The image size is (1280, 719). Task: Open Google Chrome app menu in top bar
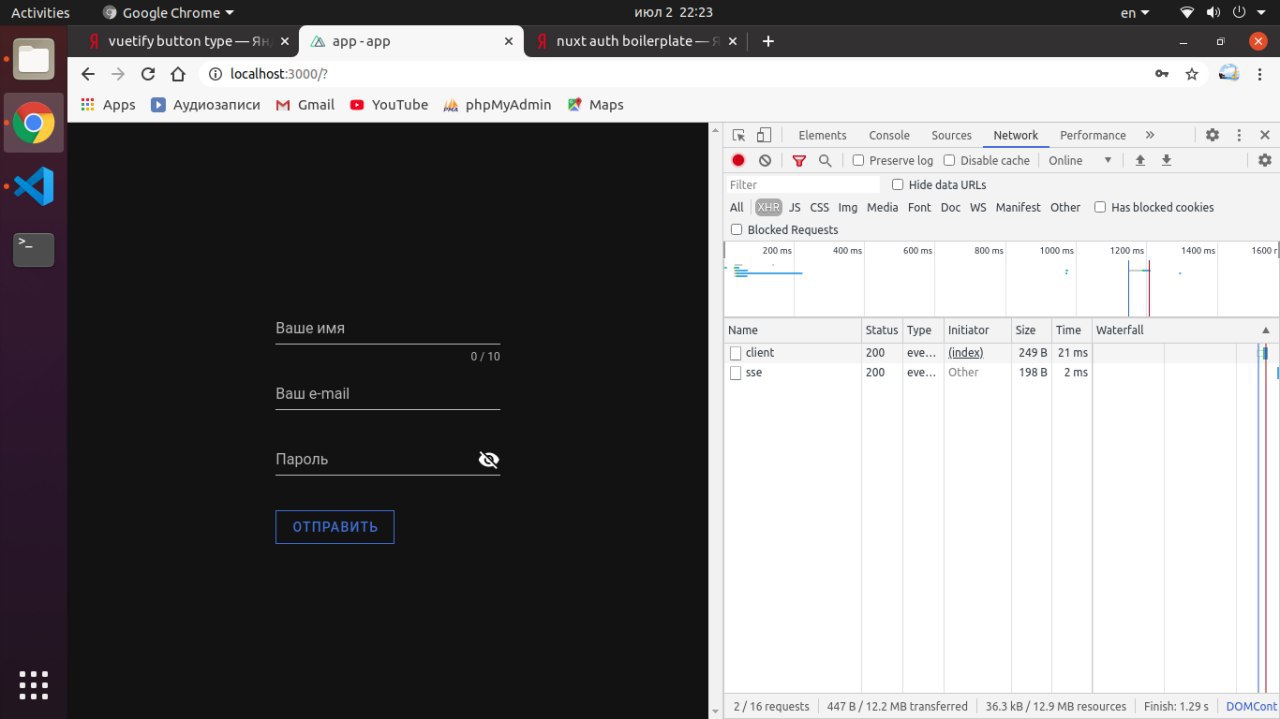tap(169, 13)
